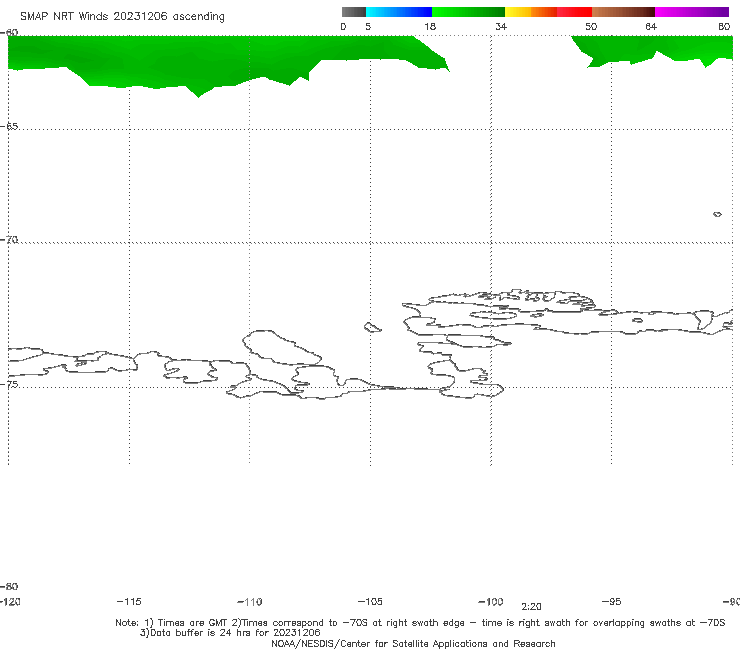Click the longitude label '-115'

(x=129, y=601)
